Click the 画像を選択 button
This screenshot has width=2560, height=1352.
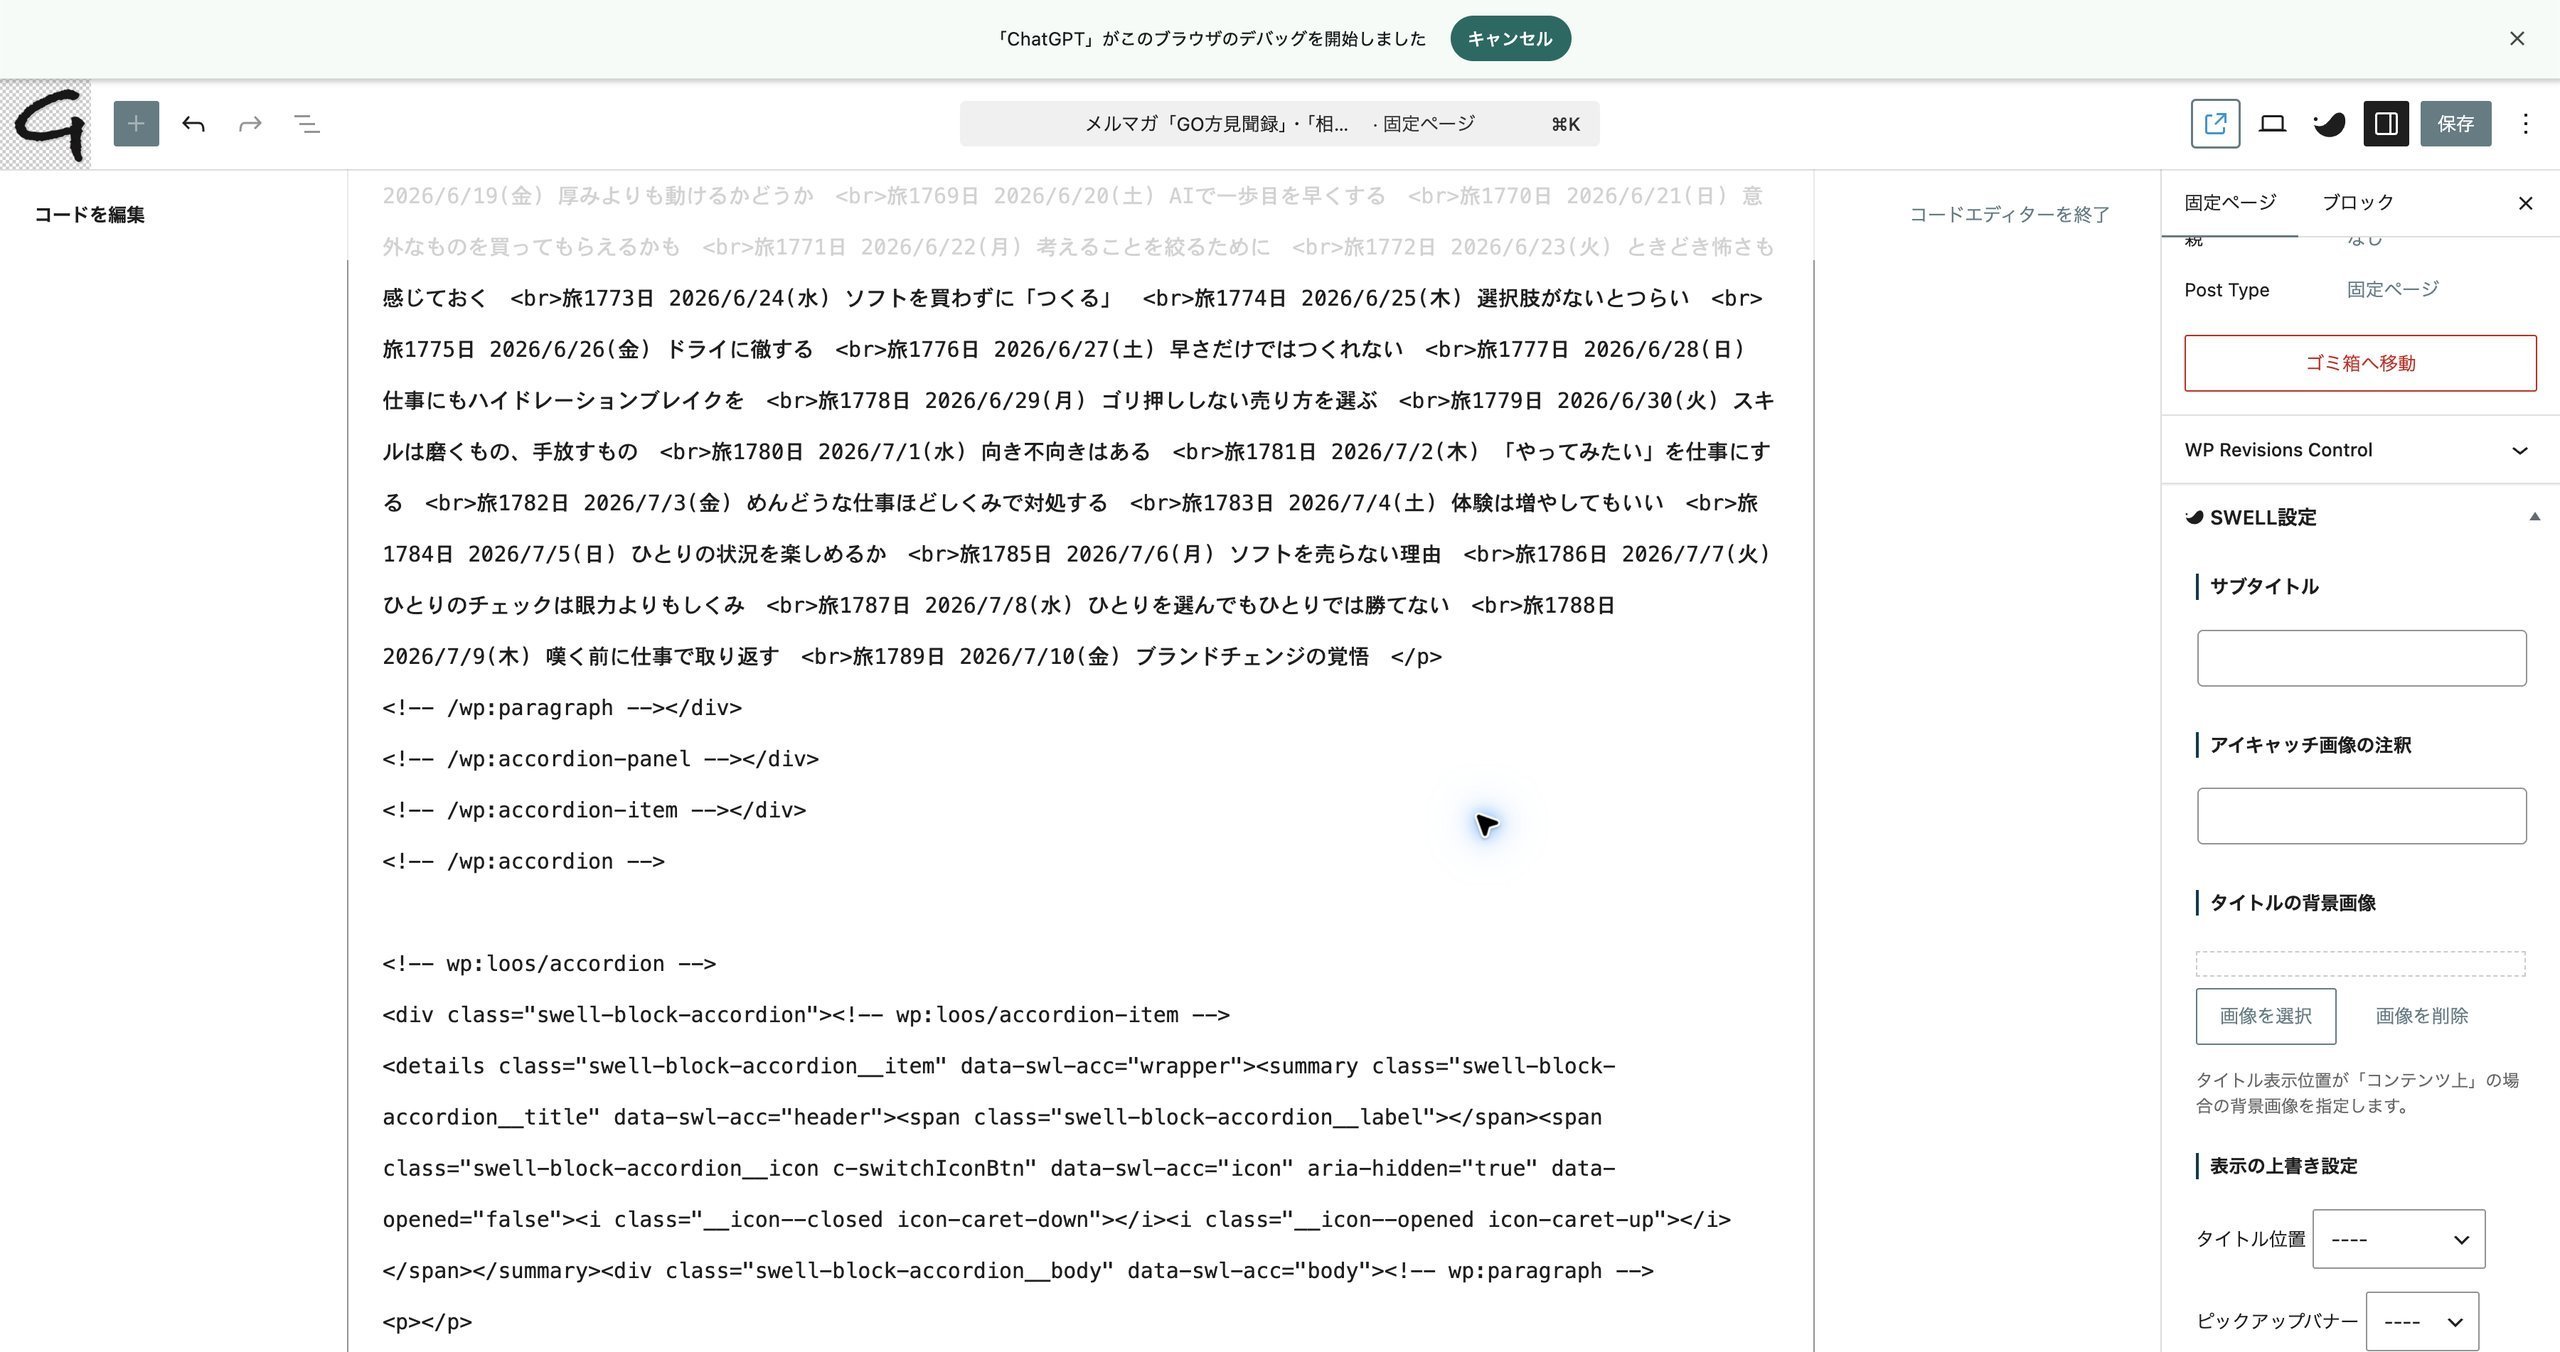point(2265,1016)
